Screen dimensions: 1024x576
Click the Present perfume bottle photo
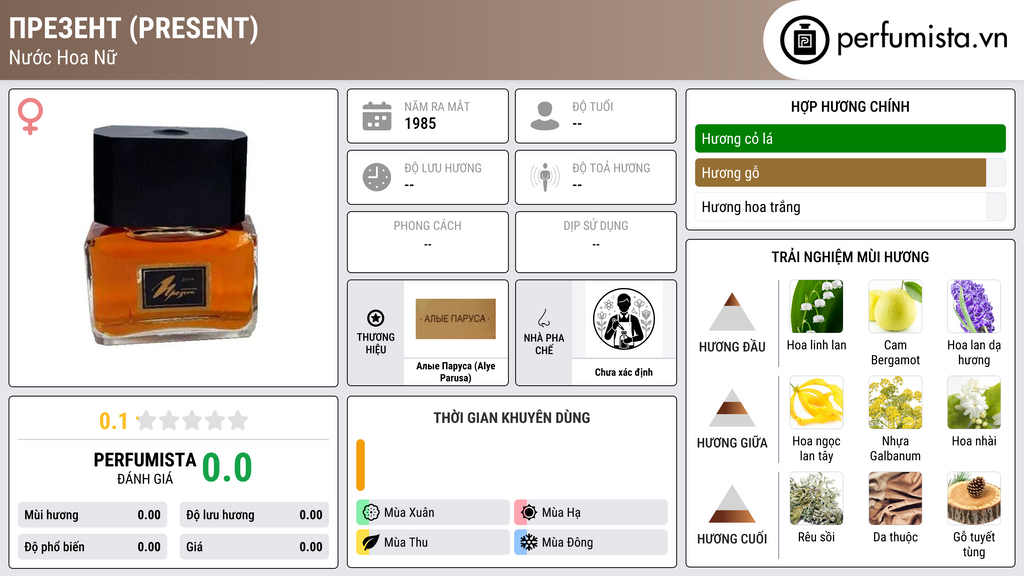pos(171,236)
